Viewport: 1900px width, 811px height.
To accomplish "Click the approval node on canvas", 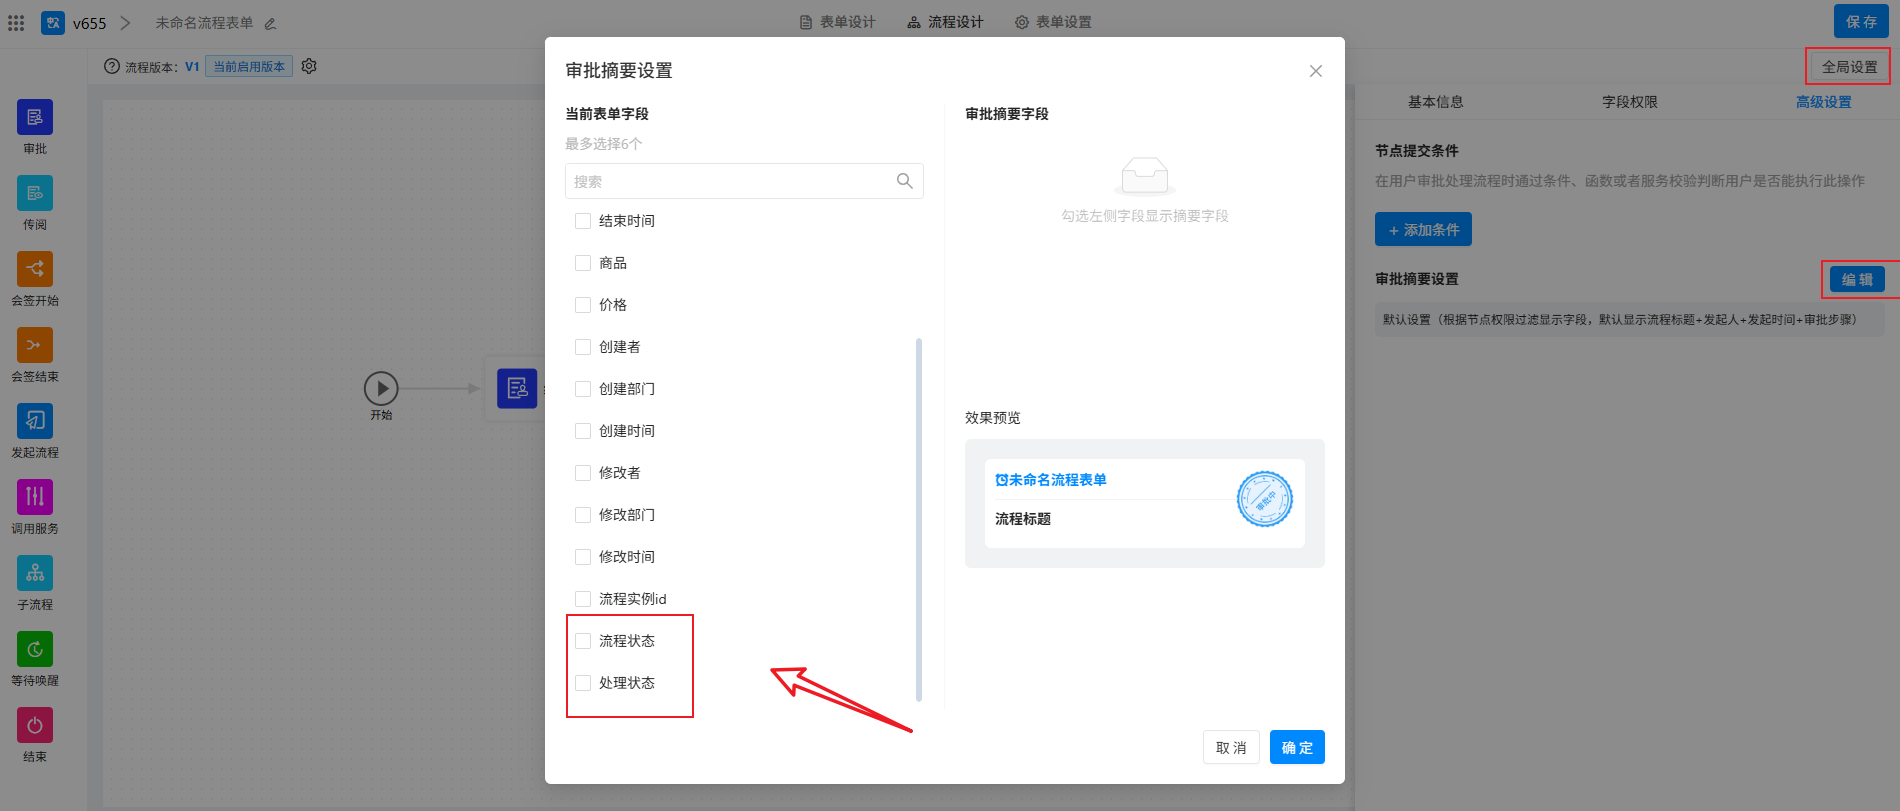I will coord(517,388).
